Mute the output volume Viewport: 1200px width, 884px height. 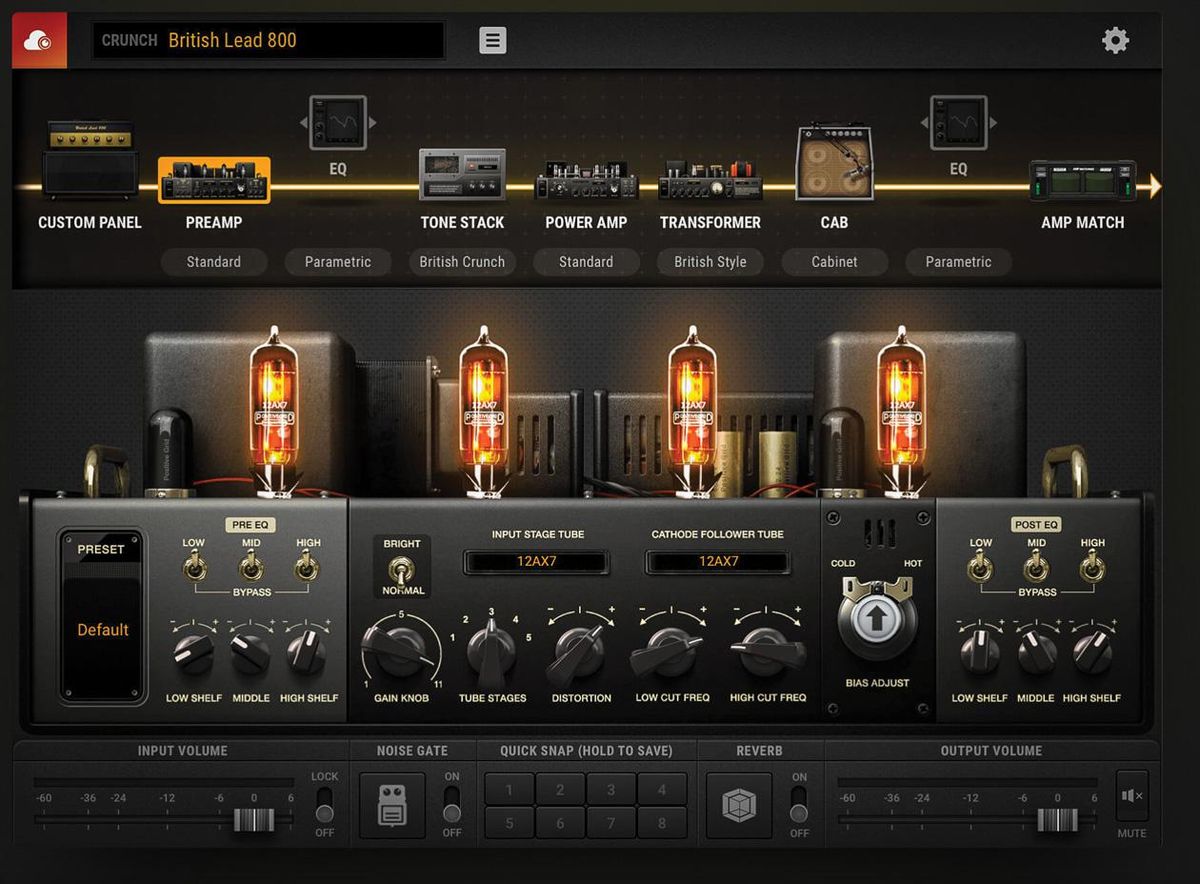1132,796
